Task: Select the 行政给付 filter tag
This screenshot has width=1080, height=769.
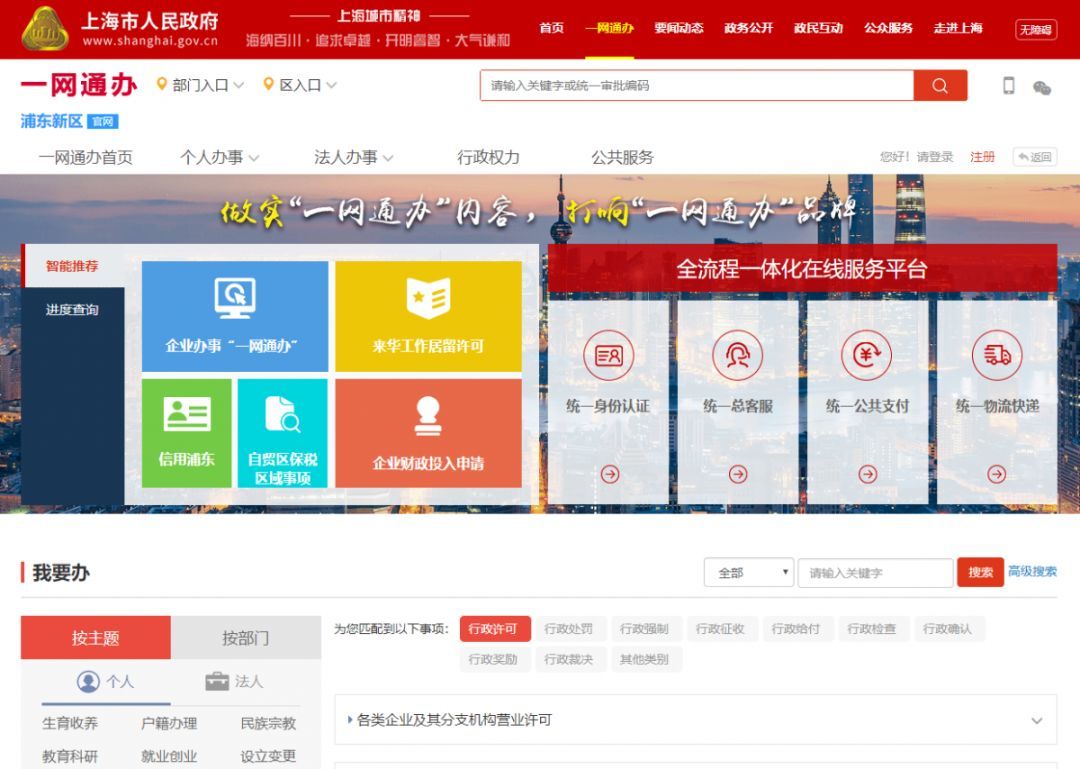Action: click(796, 629)
